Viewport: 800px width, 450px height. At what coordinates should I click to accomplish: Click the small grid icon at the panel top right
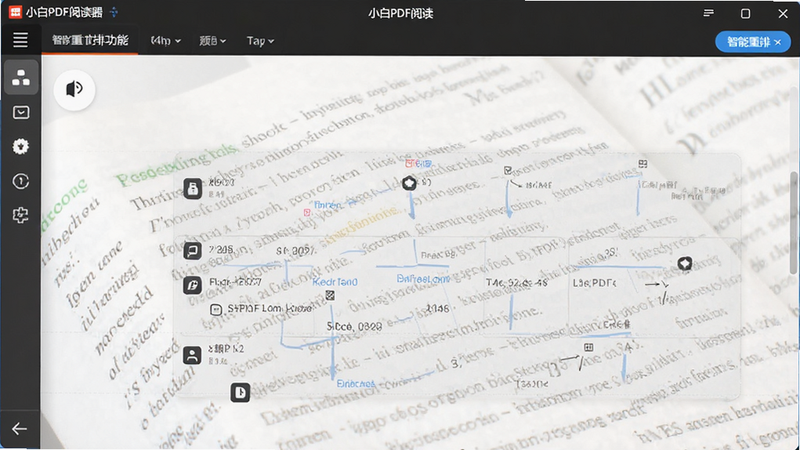643,164
